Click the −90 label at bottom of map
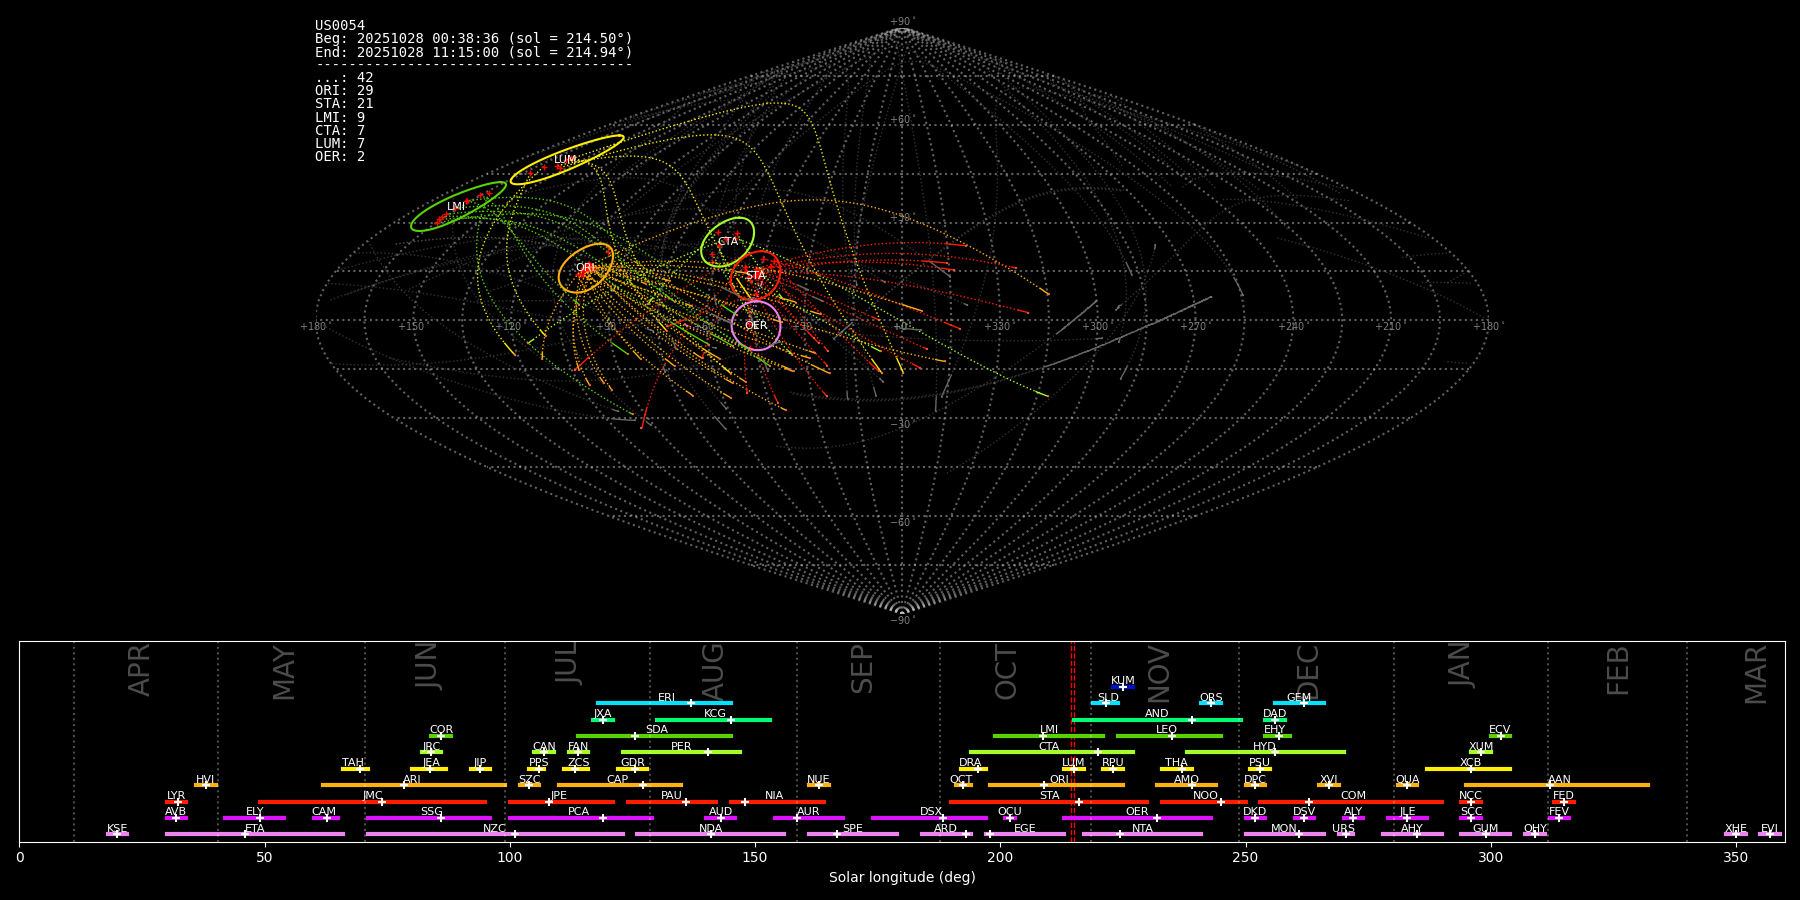Viewport: 1800px width, 900px height. [901, 620]
